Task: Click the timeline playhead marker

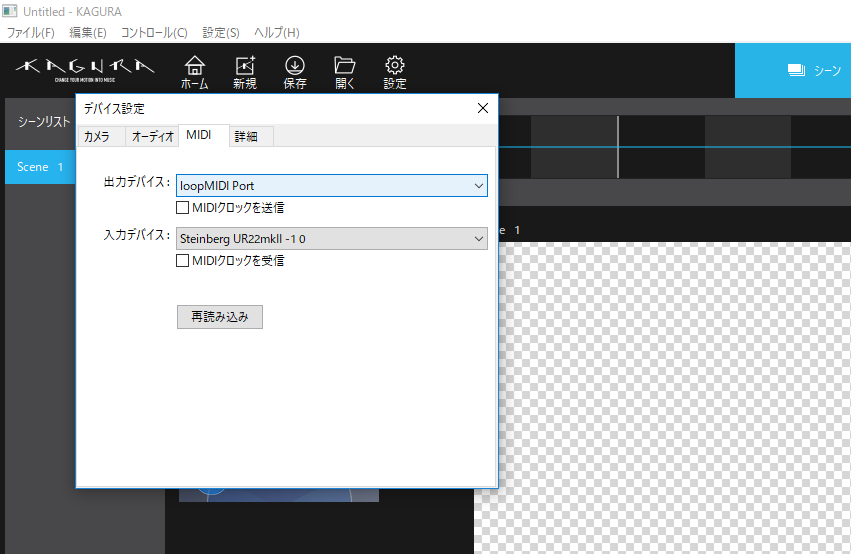Action: [x=618, y=147]
